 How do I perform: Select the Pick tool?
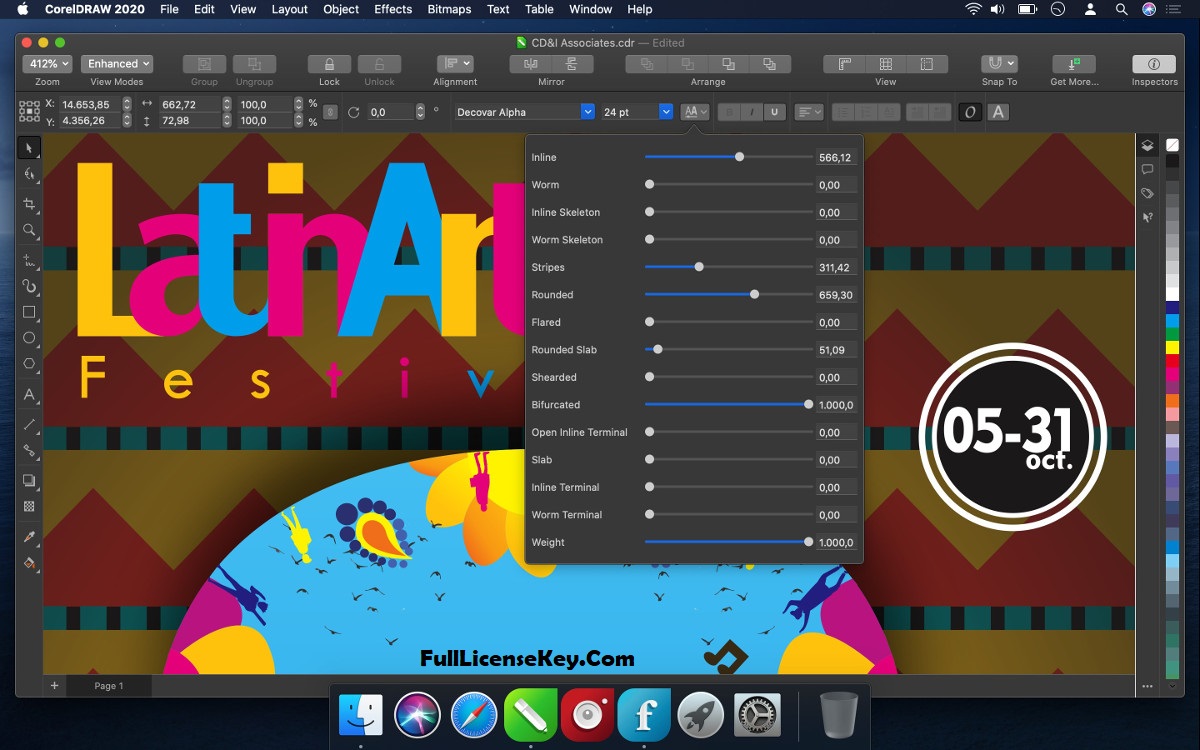tap(29, 148)
